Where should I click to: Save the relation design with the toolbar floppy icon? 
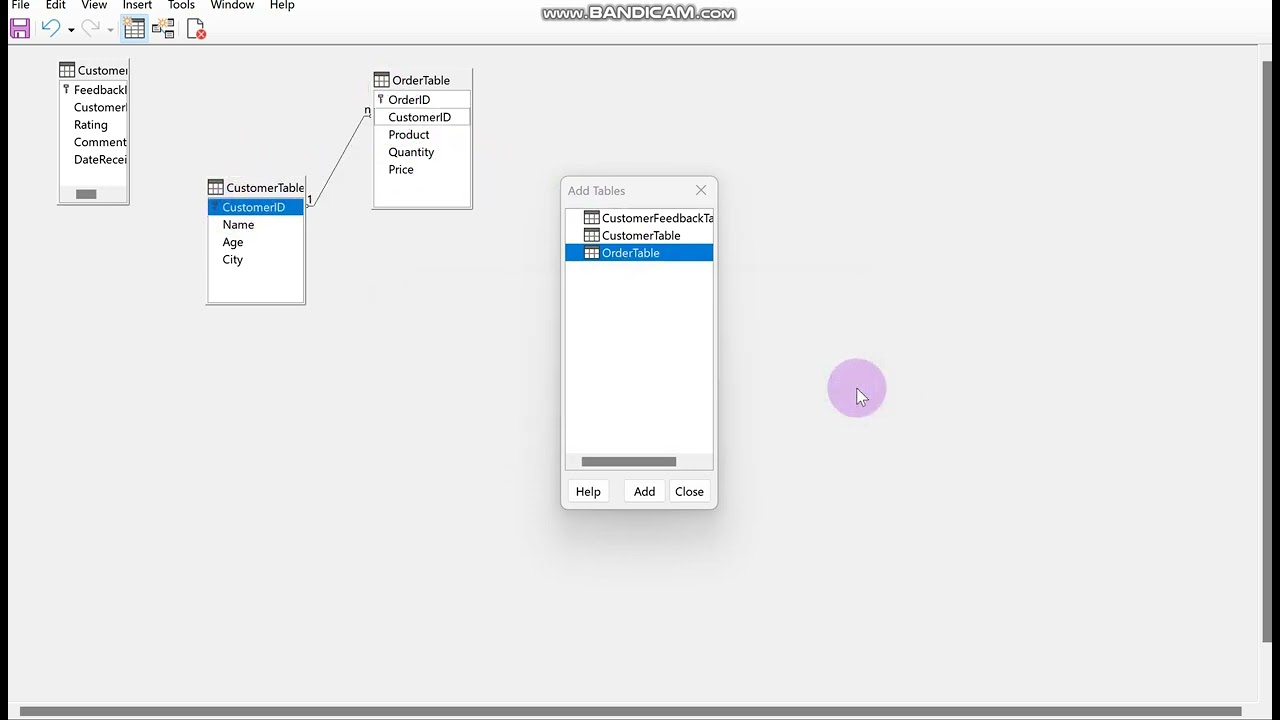tap(20, 29)
